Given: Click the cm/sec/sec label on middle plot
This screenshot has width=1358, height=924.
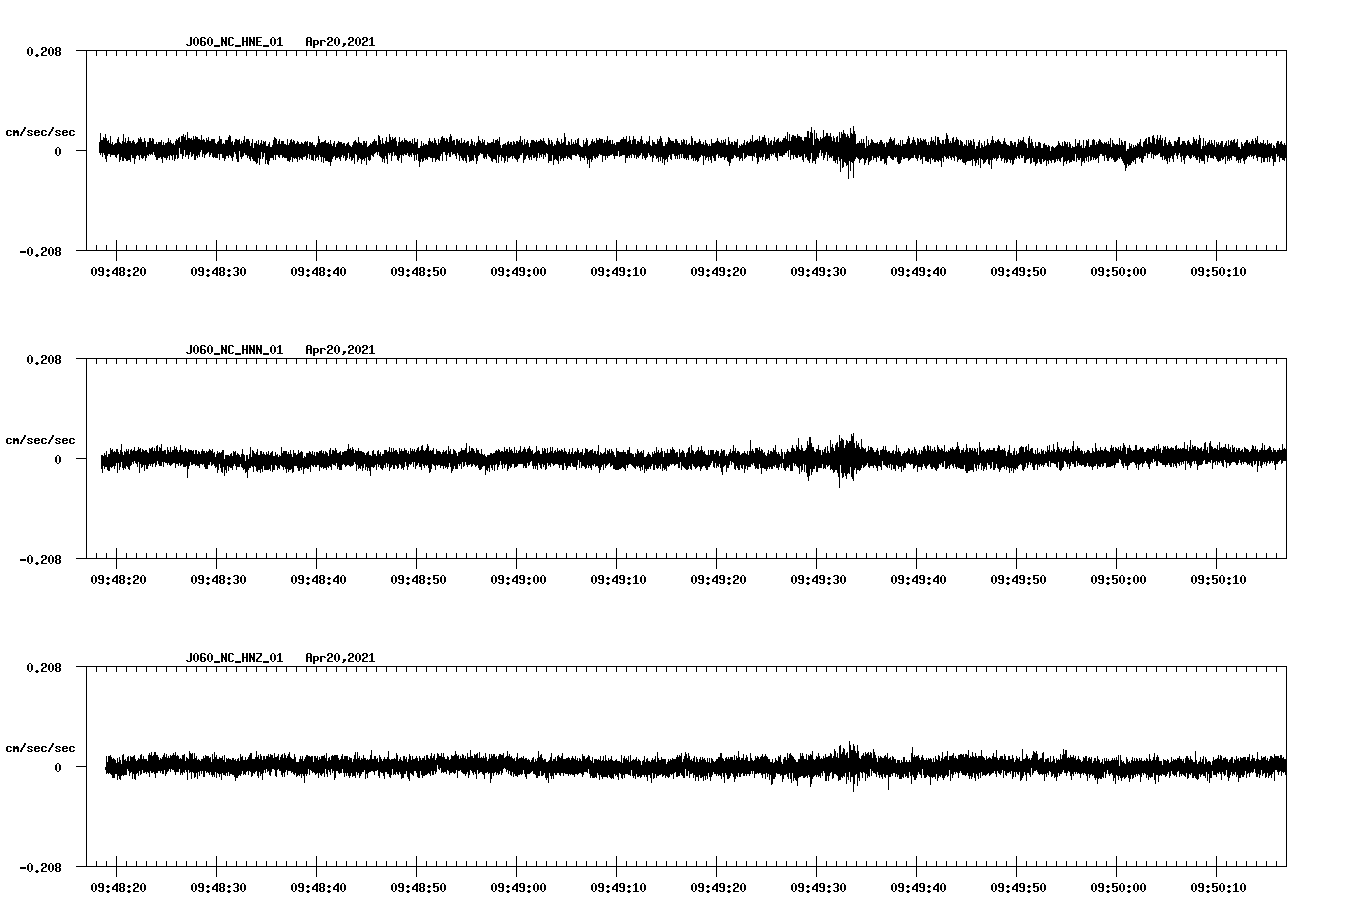Looking at the screenshot, I should click(x=40, y=439).
